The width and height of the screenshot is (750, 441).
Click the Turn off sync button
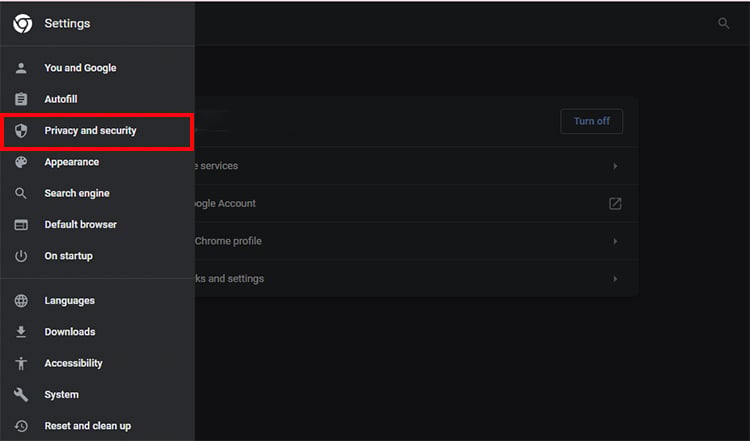pos(592,121)
